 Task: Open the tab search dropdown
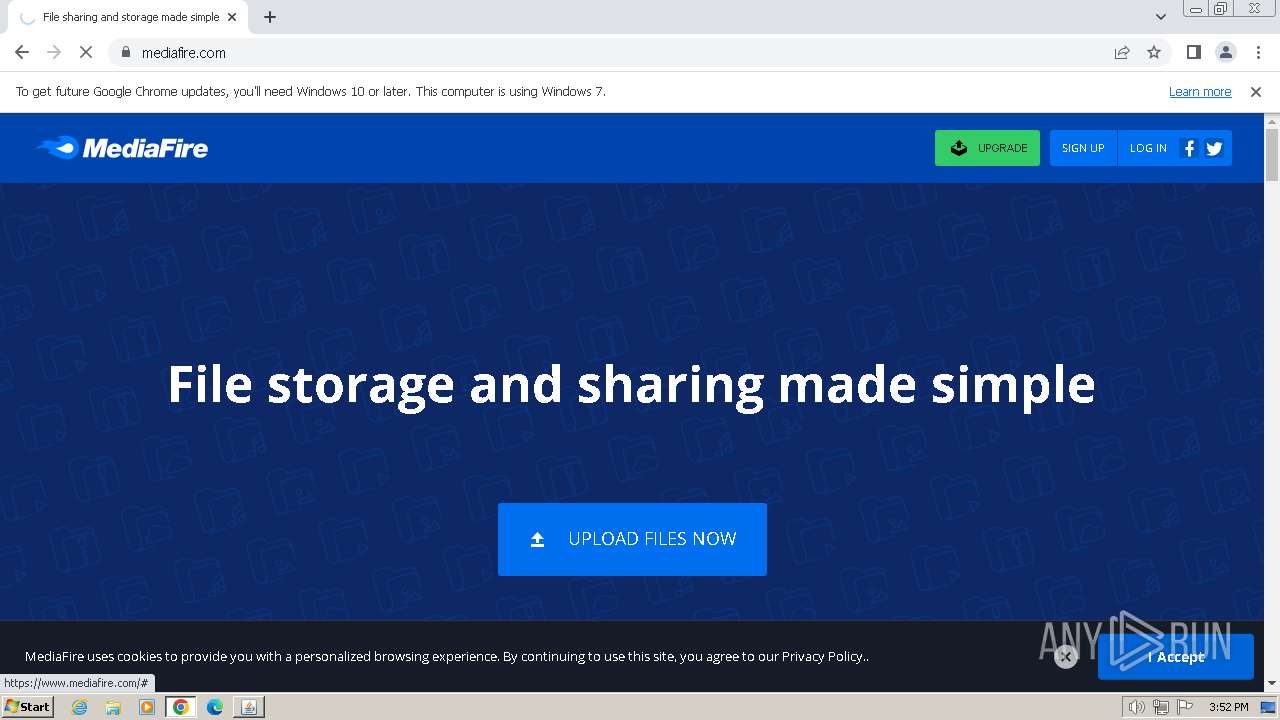coord(1161,17)
